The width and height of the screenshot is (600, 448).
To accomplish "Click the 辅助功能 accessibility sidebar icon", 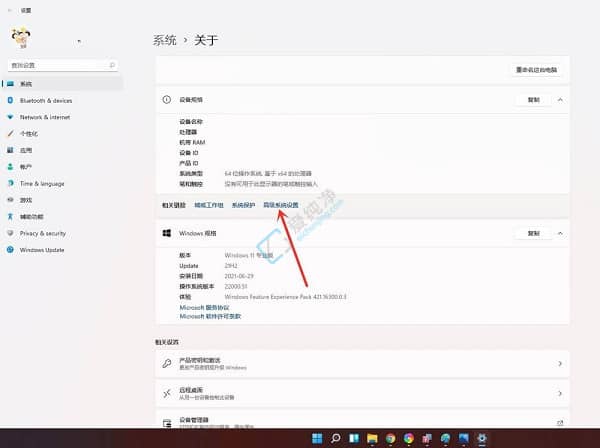I will click(x=10, y=217).
